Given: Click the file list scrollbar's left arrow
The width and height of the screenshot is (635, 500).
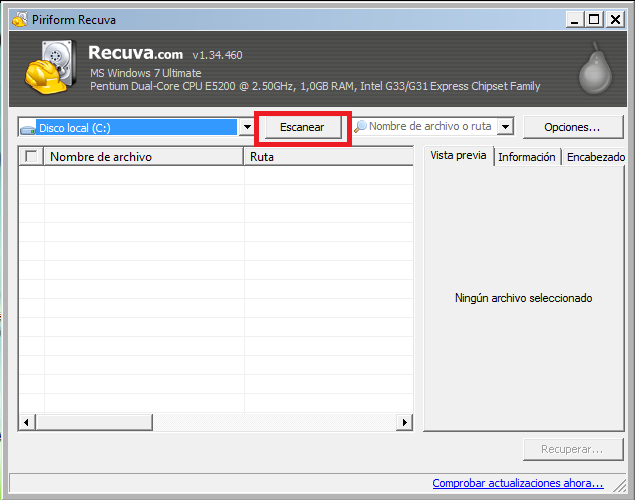Looking at the screenshot, I should pyautogui.click(x=26, y=423).
